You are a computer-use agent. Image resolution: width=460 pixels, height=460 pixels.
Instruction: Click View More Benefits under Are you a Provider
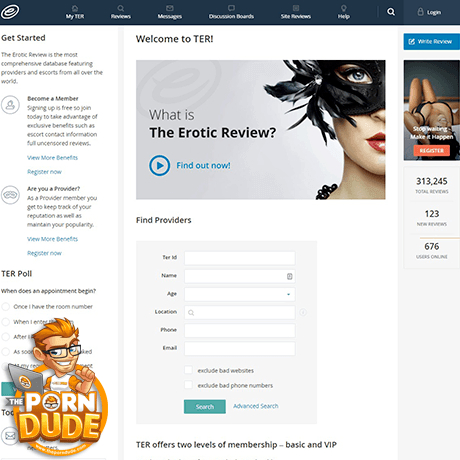click(x=52, y=239)
